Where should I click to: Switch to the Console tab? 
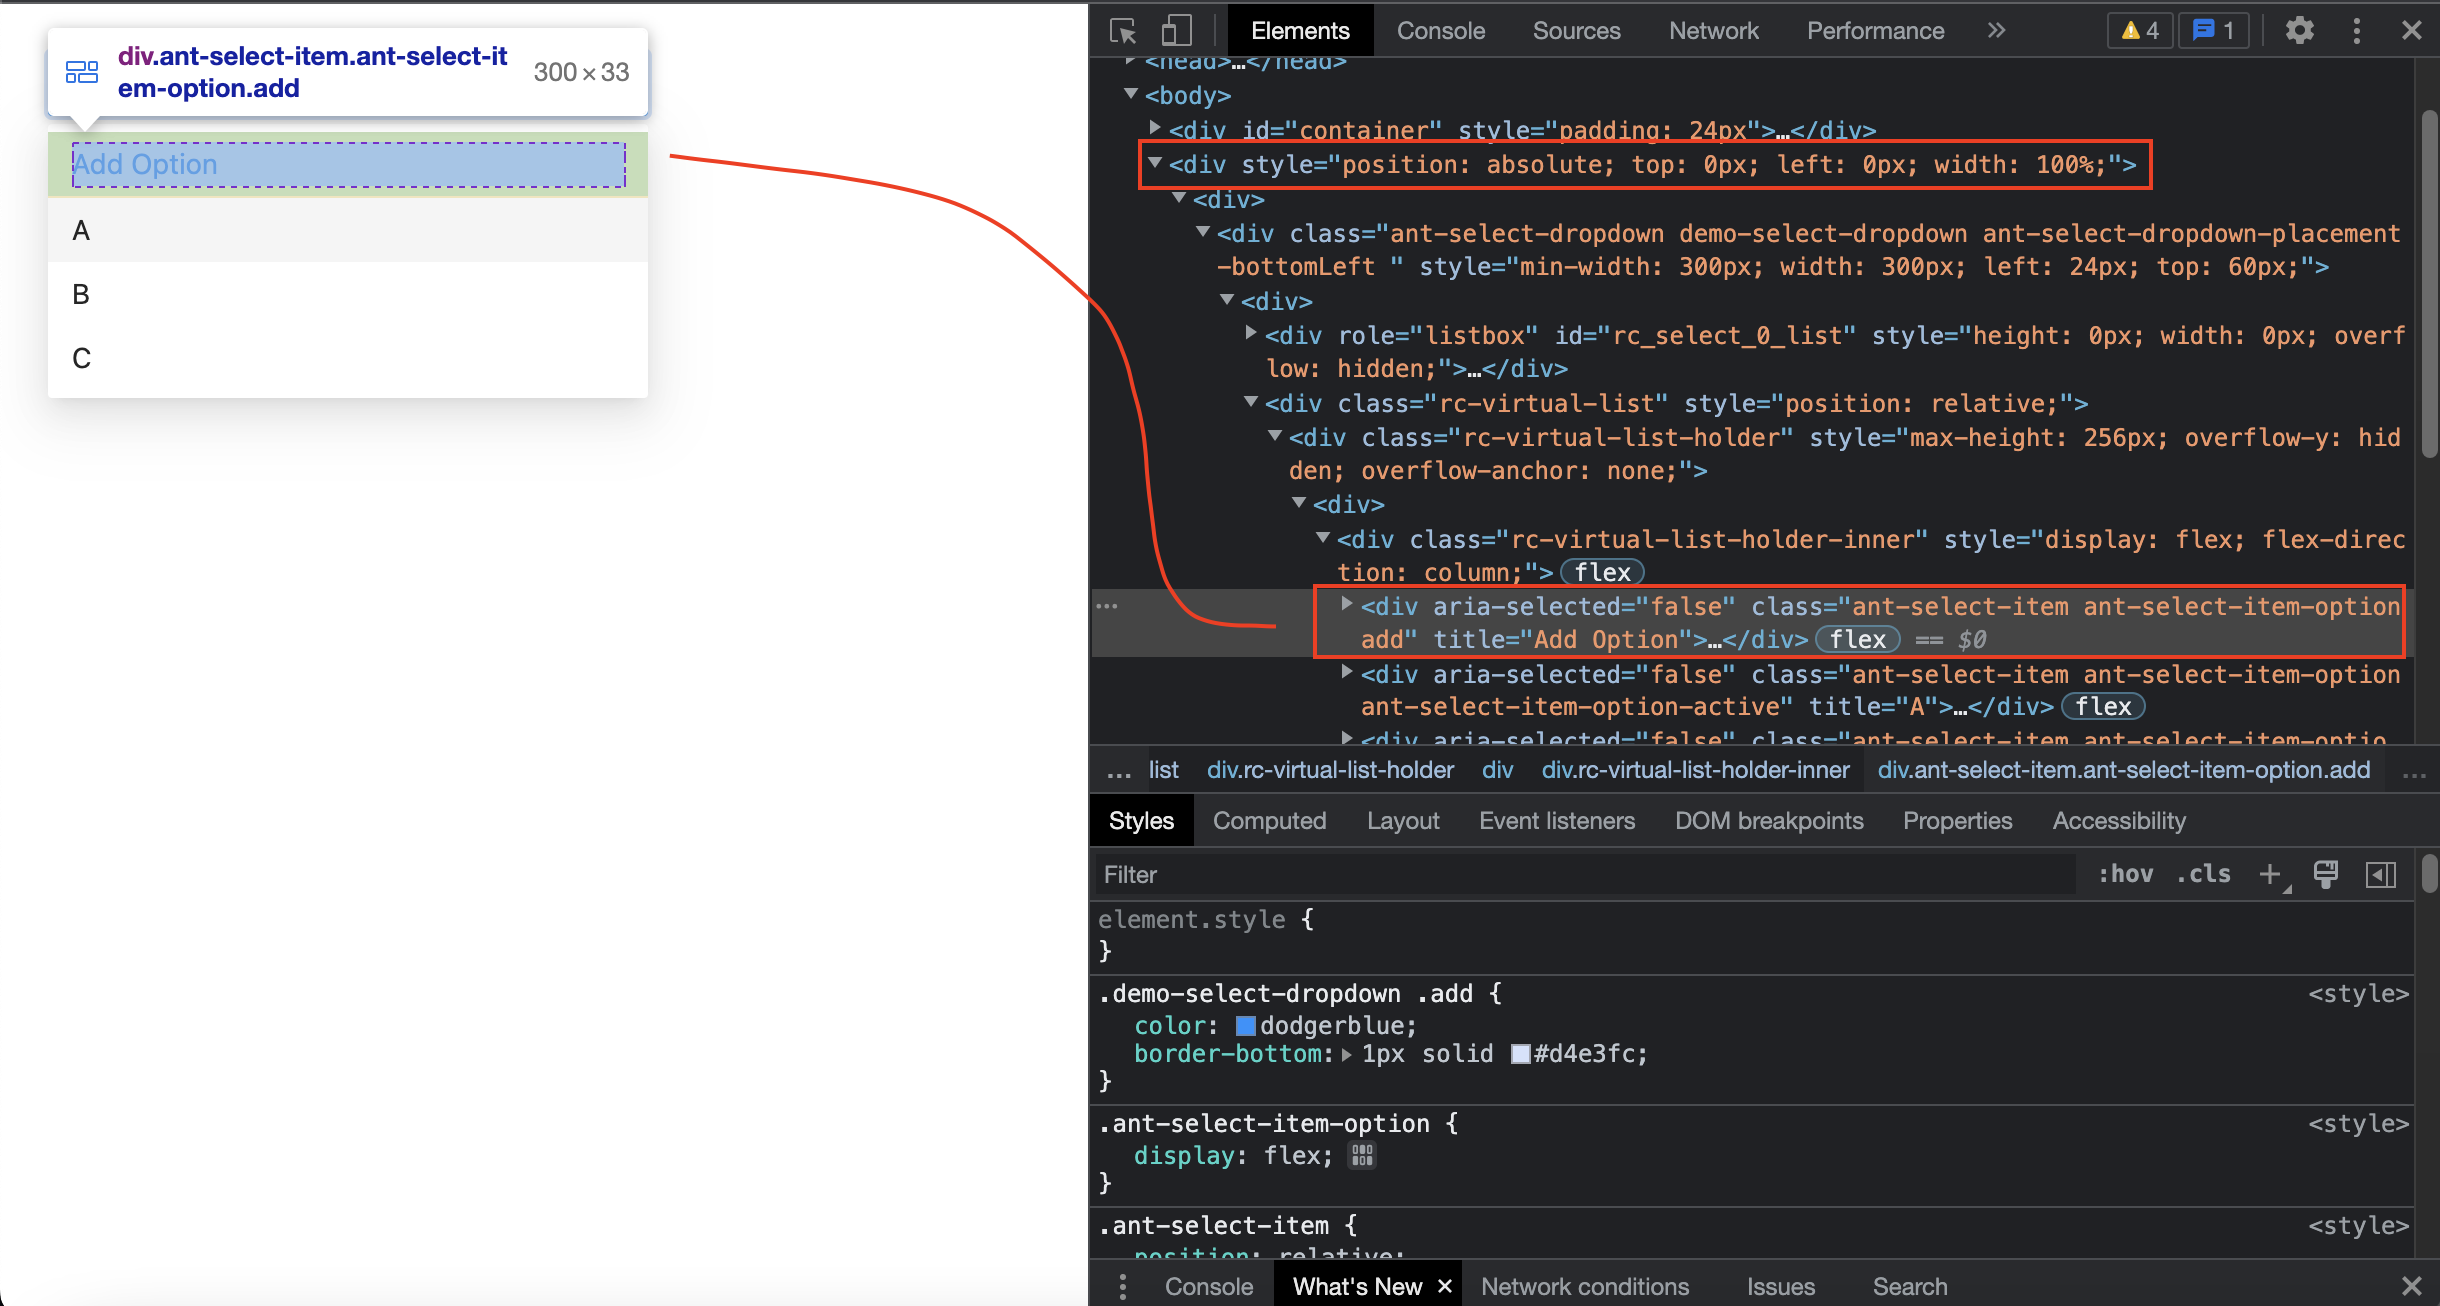1441,31
